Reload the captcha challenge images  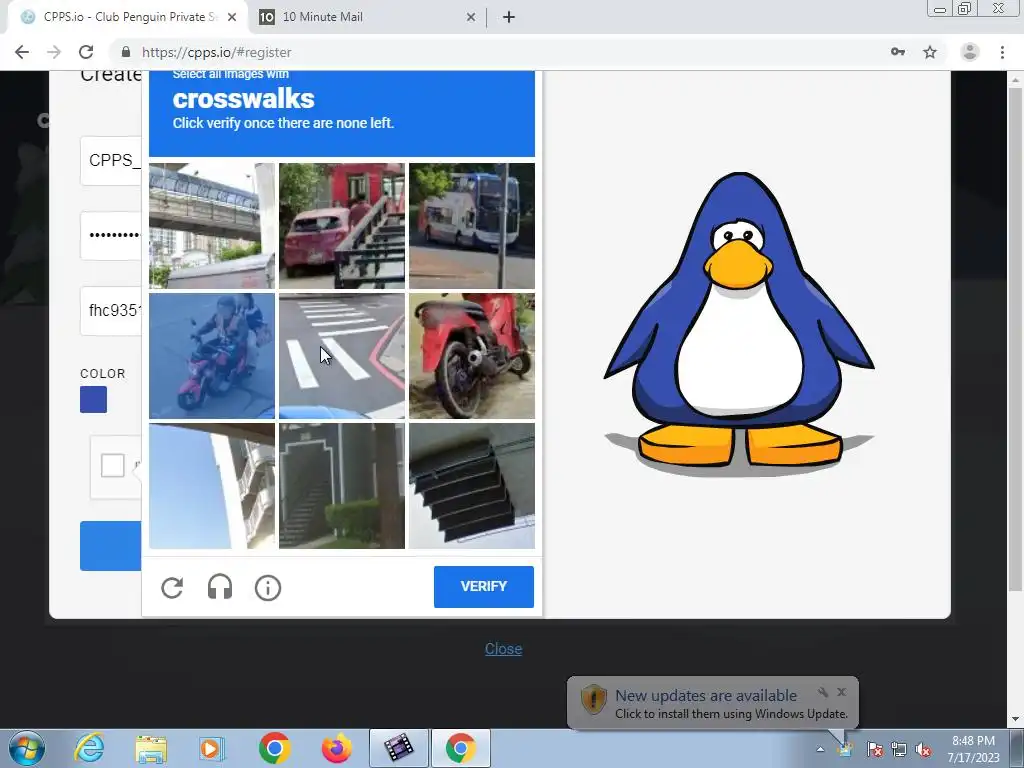[172, 588]
